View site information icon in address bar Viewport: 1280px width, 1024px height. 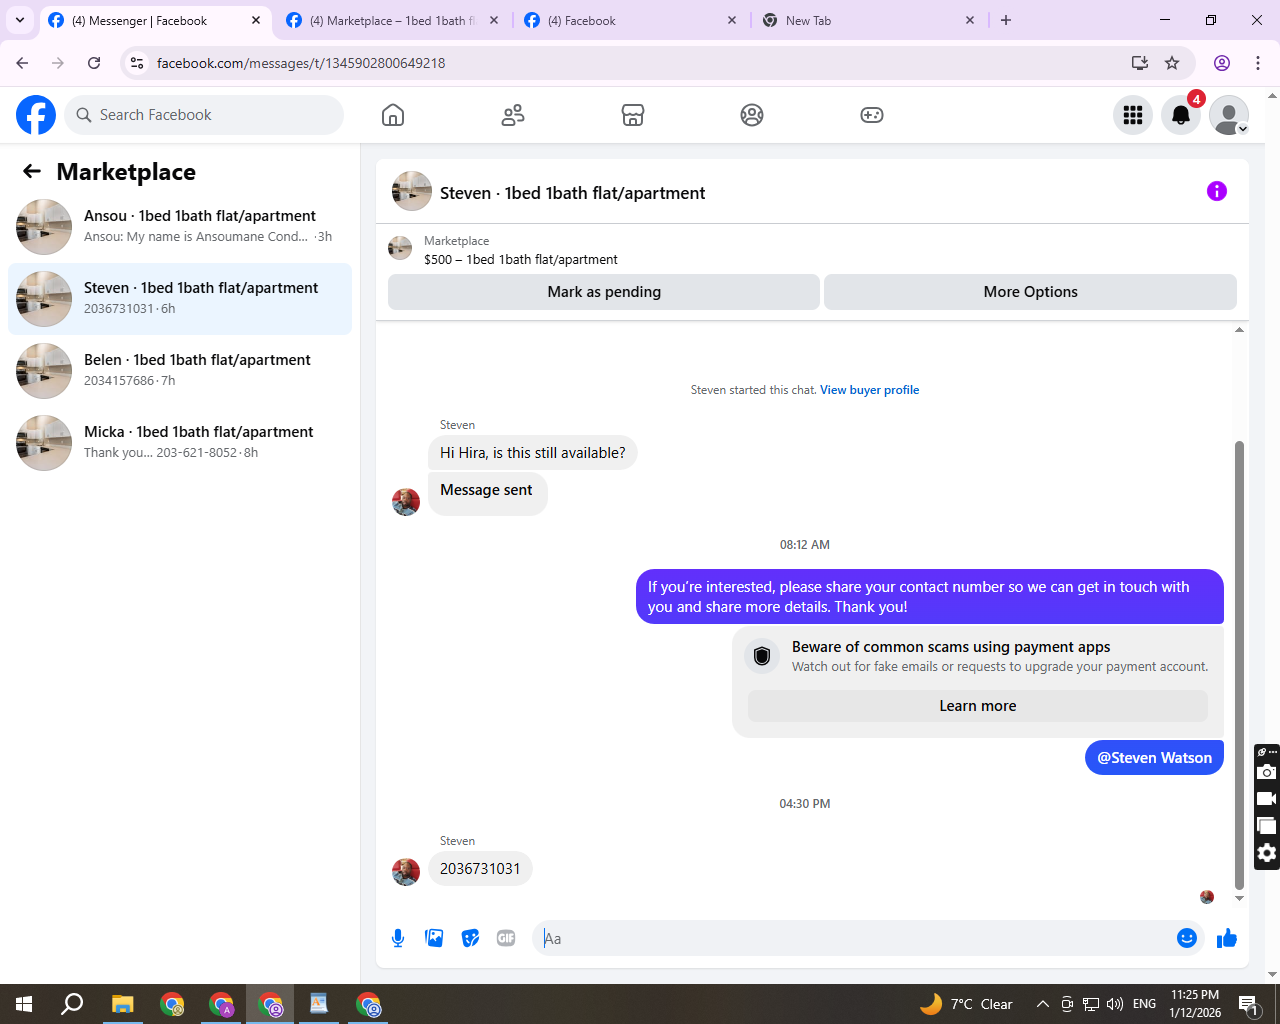pos(137,63)
